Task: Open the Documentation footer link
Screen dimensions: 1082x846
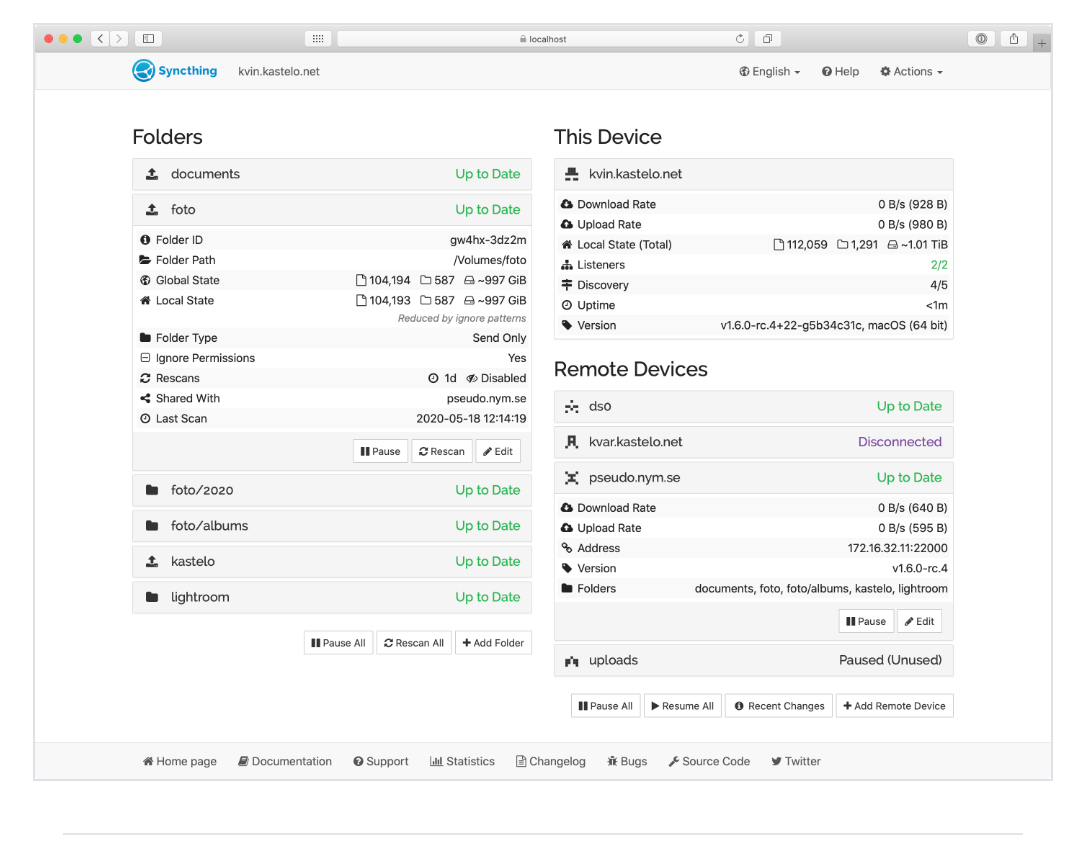Action: pyautogui.click(x=285, y=761)
